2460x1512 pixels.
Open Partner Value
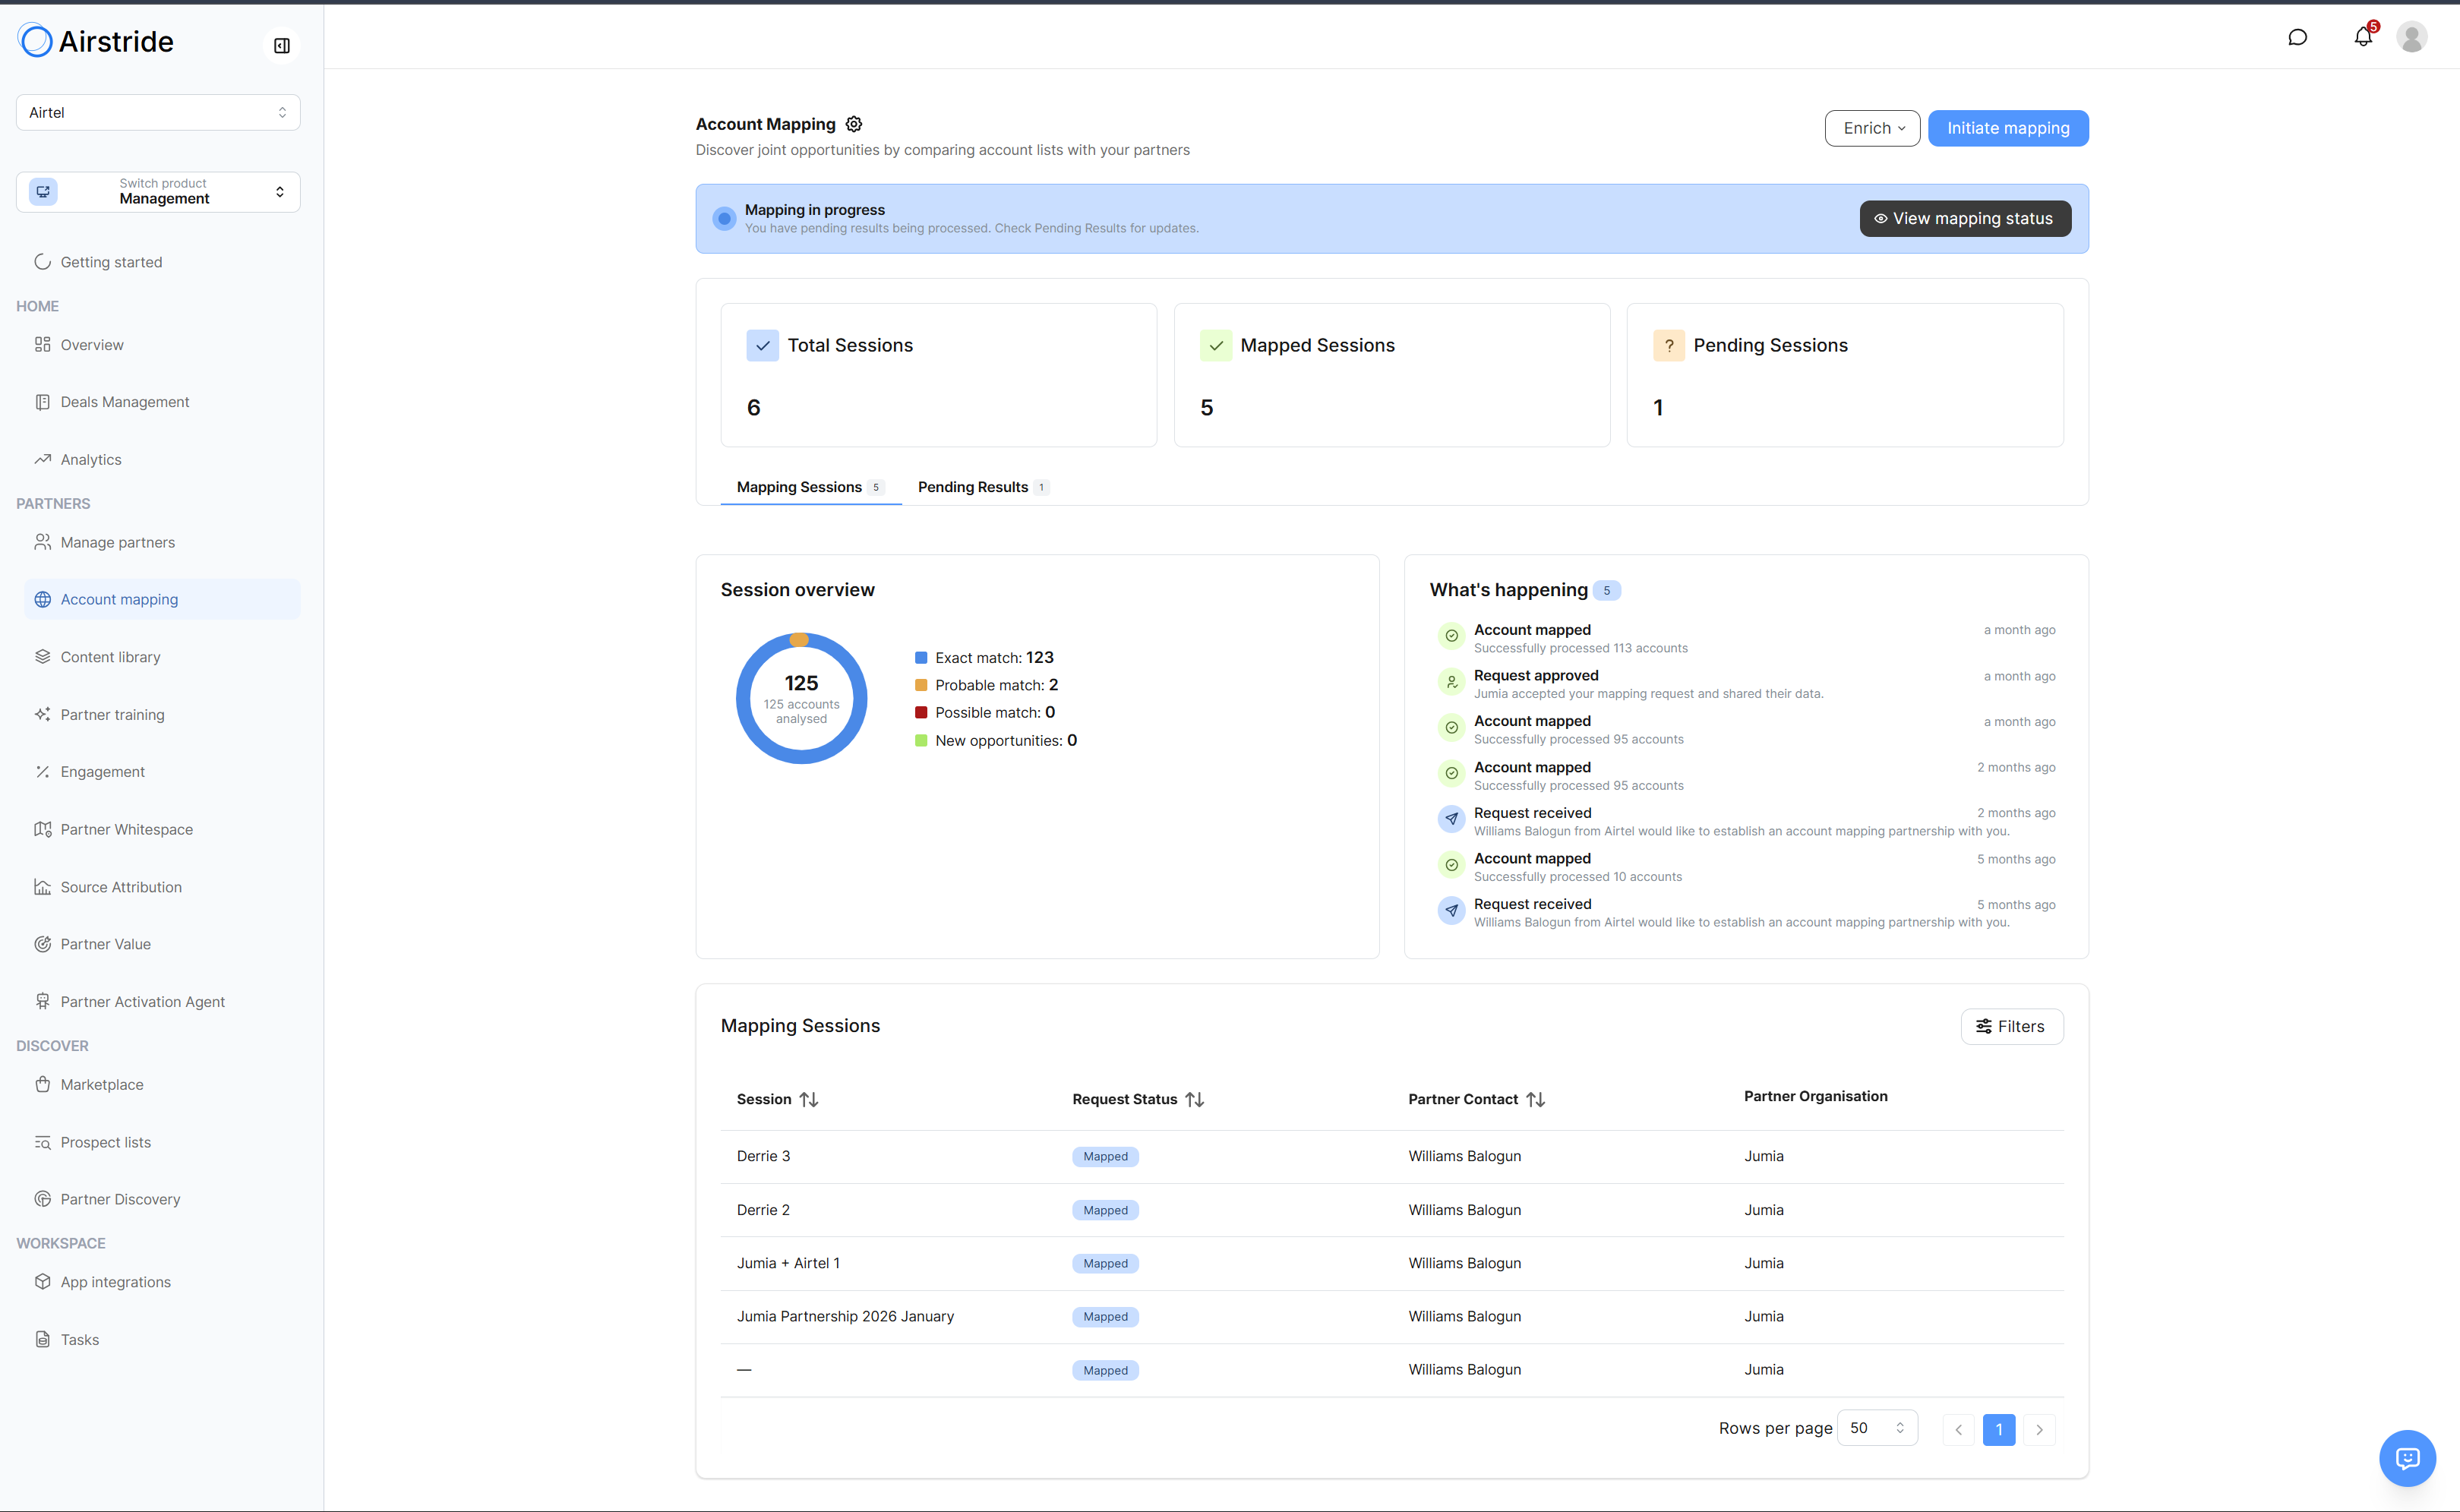162,944
